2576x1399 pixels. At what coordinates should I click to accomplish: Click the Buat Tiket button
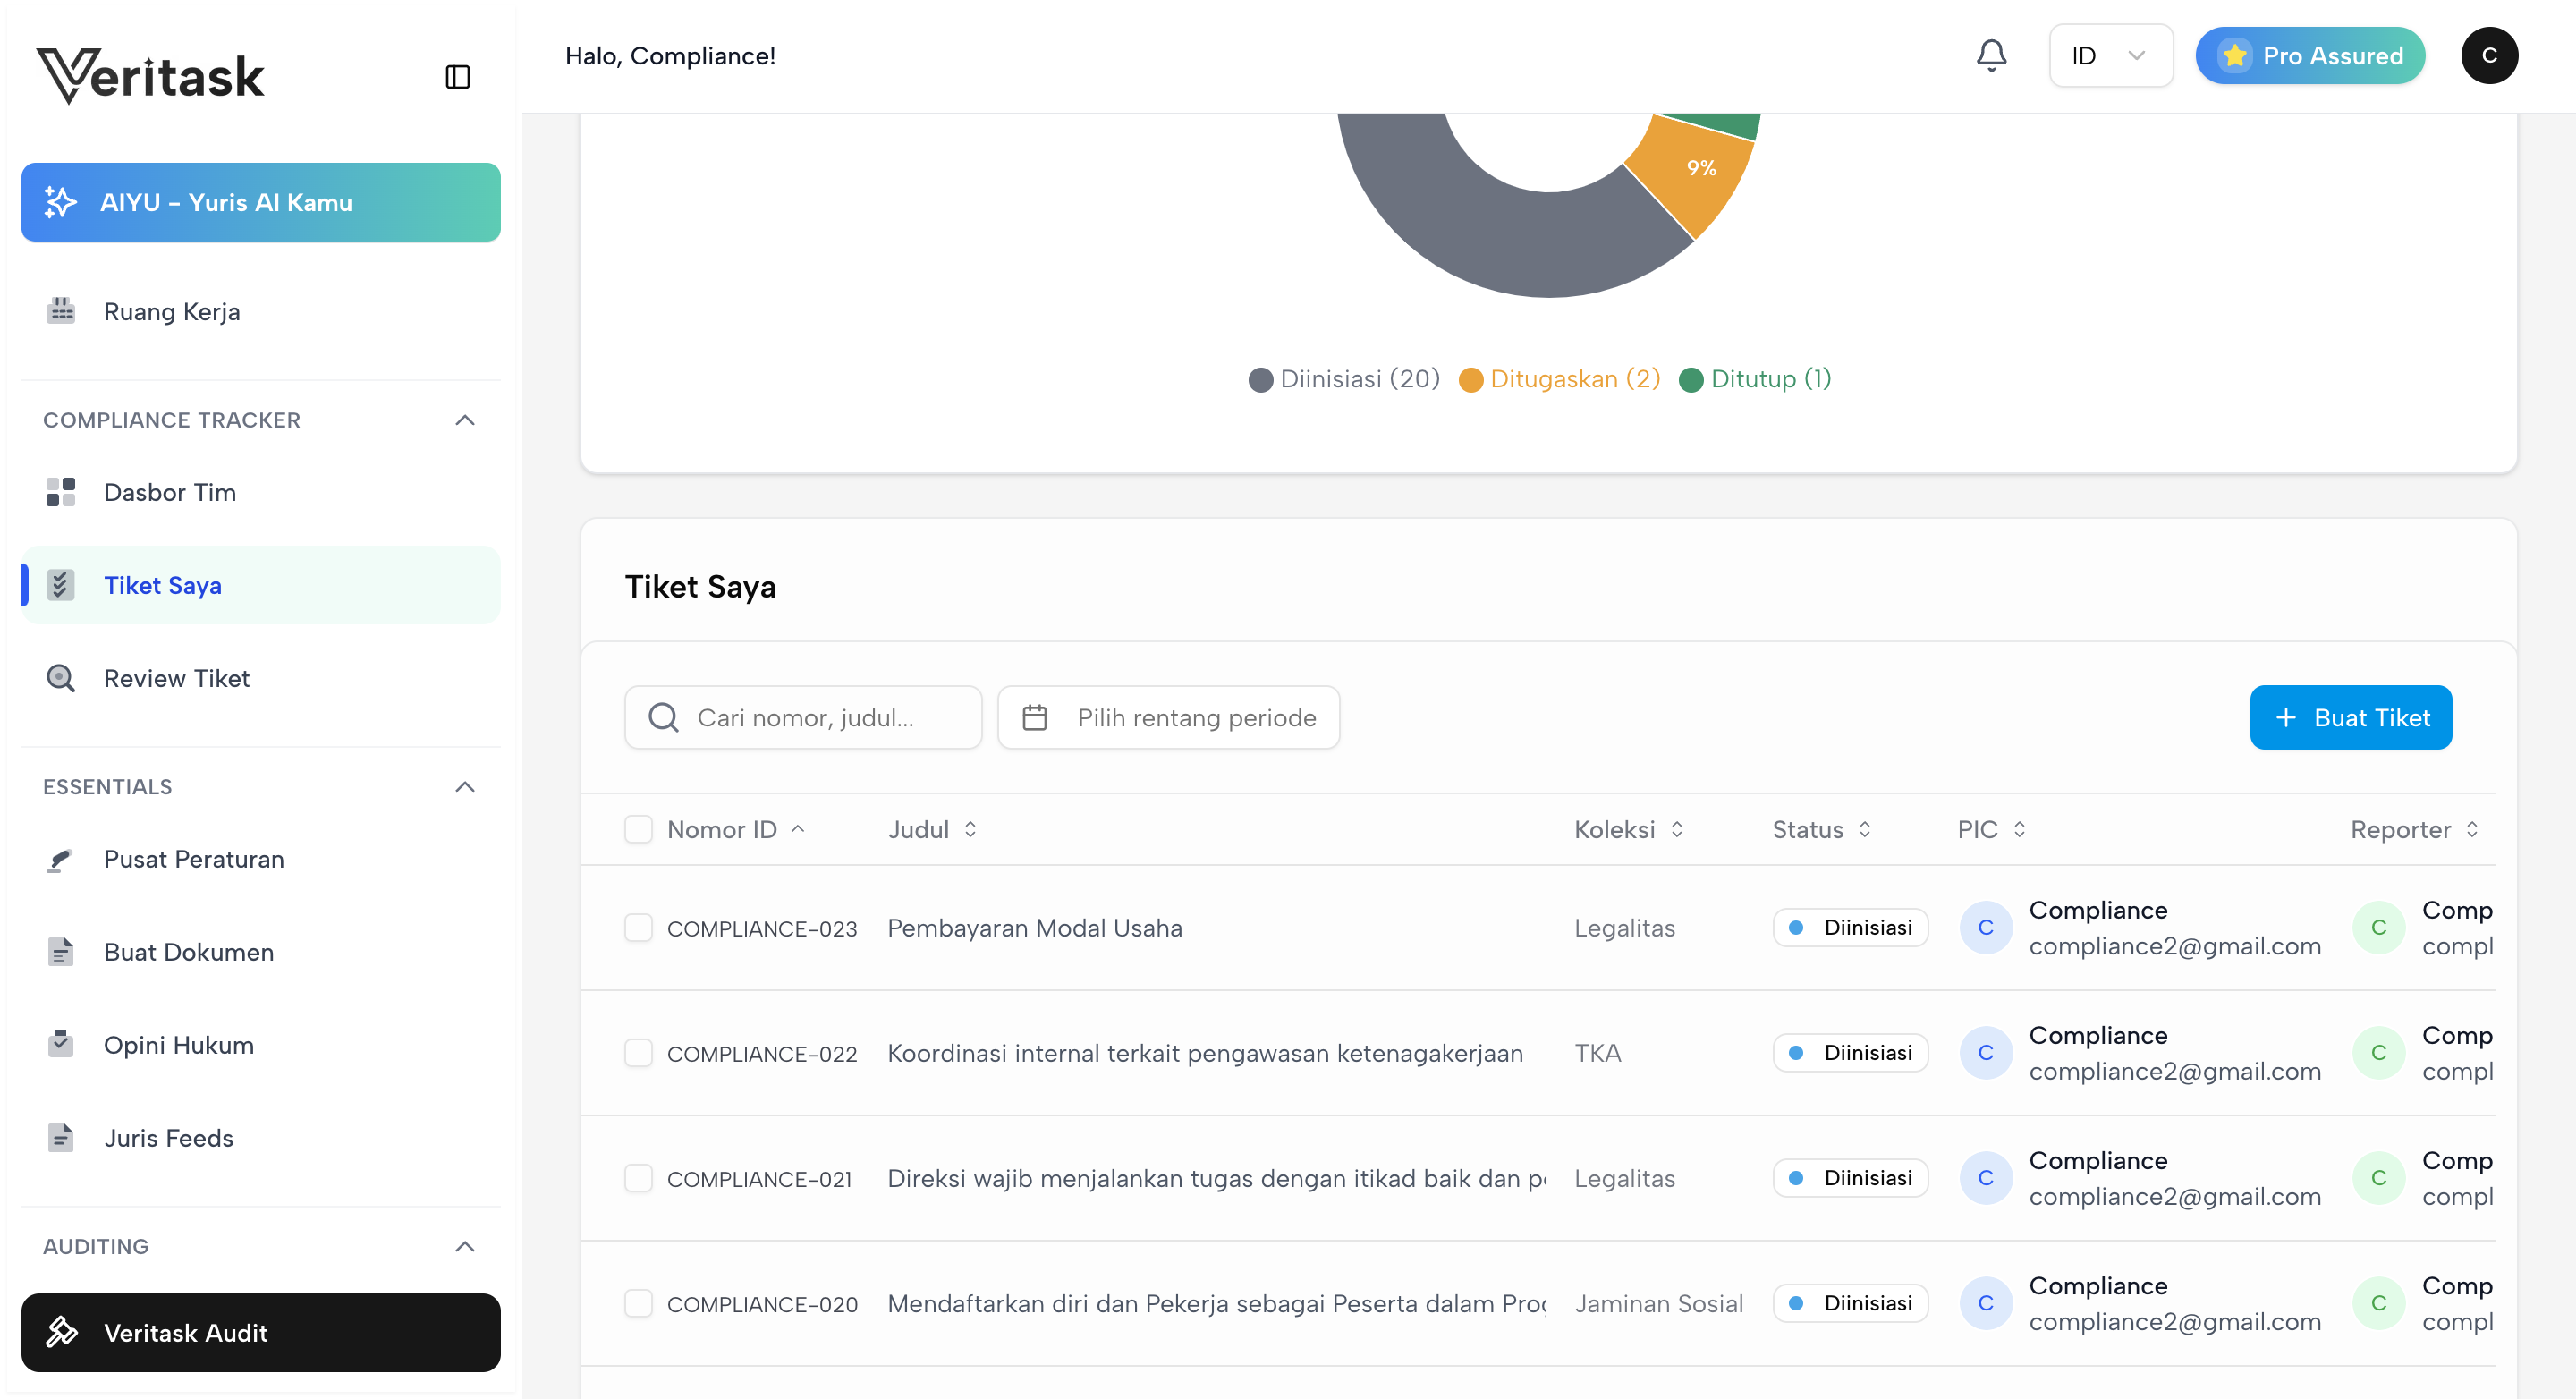2349,717
